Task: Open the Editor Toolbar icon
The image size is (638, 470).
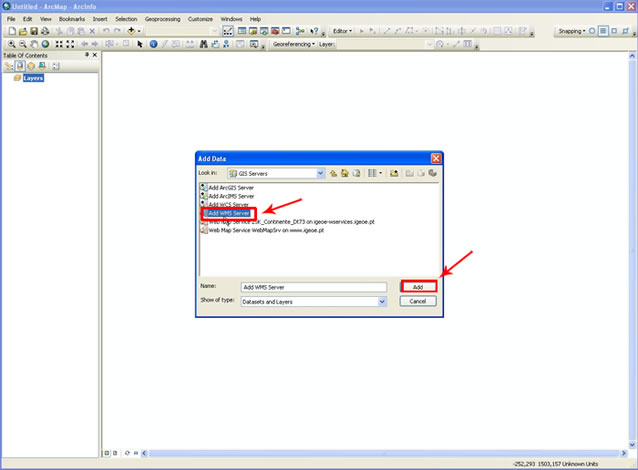Action: 228,31
